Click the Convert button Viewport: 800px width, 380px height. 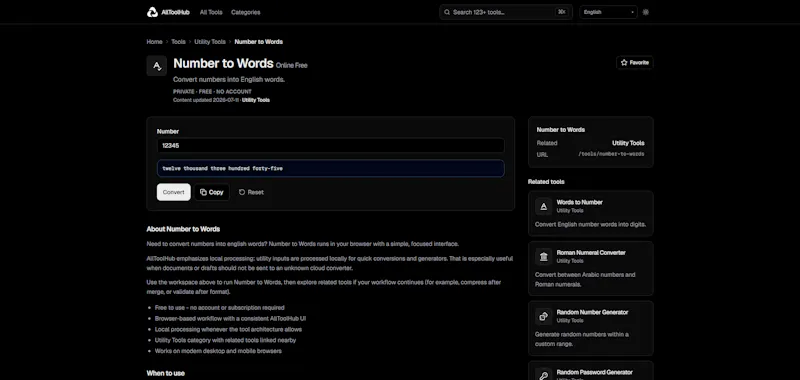173,192
